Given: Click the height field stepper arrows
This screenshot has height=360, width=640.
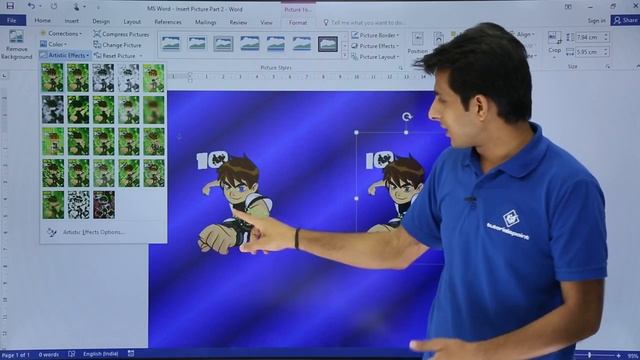Looking at the screenshot, I should 606,37.
